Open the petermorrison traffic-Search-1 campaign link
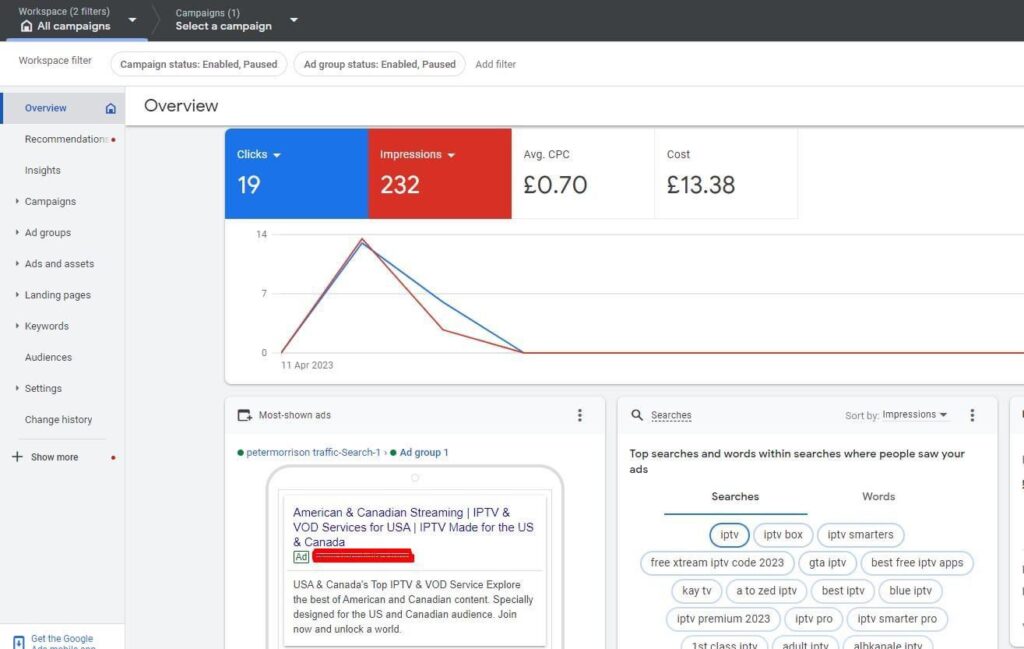Image resolution: width=1024 pixels, height=649 pixels. click(313, 452)
